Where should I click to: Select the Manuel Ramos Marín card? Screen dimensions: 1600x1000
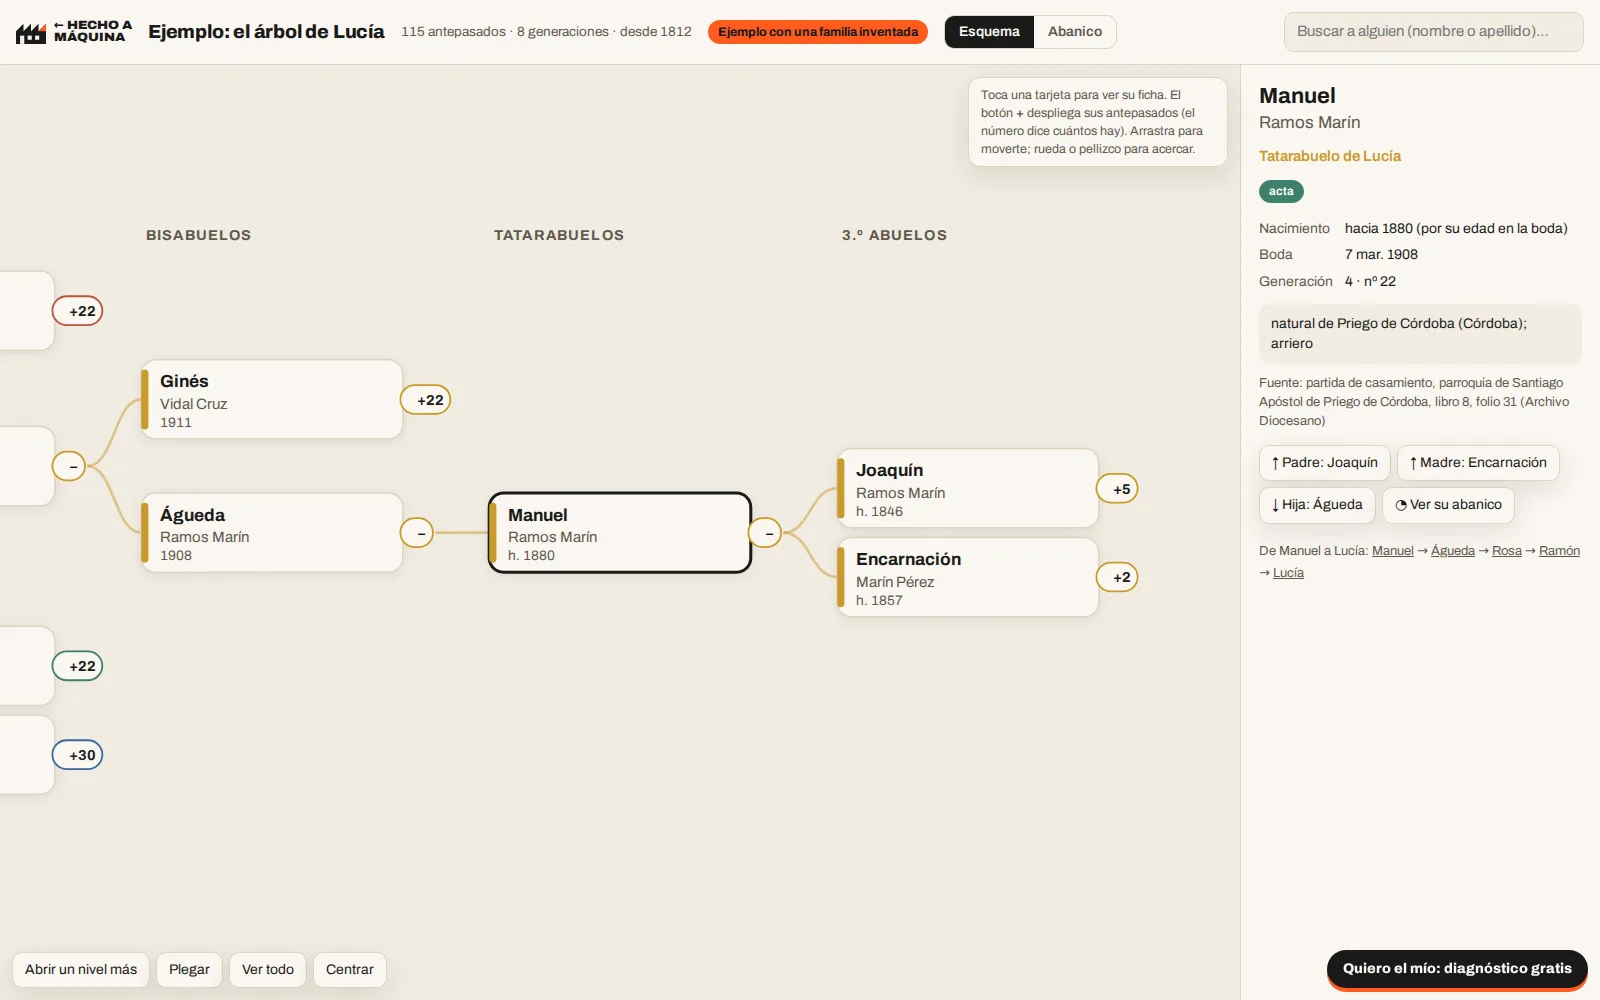(x=620, y=533)
